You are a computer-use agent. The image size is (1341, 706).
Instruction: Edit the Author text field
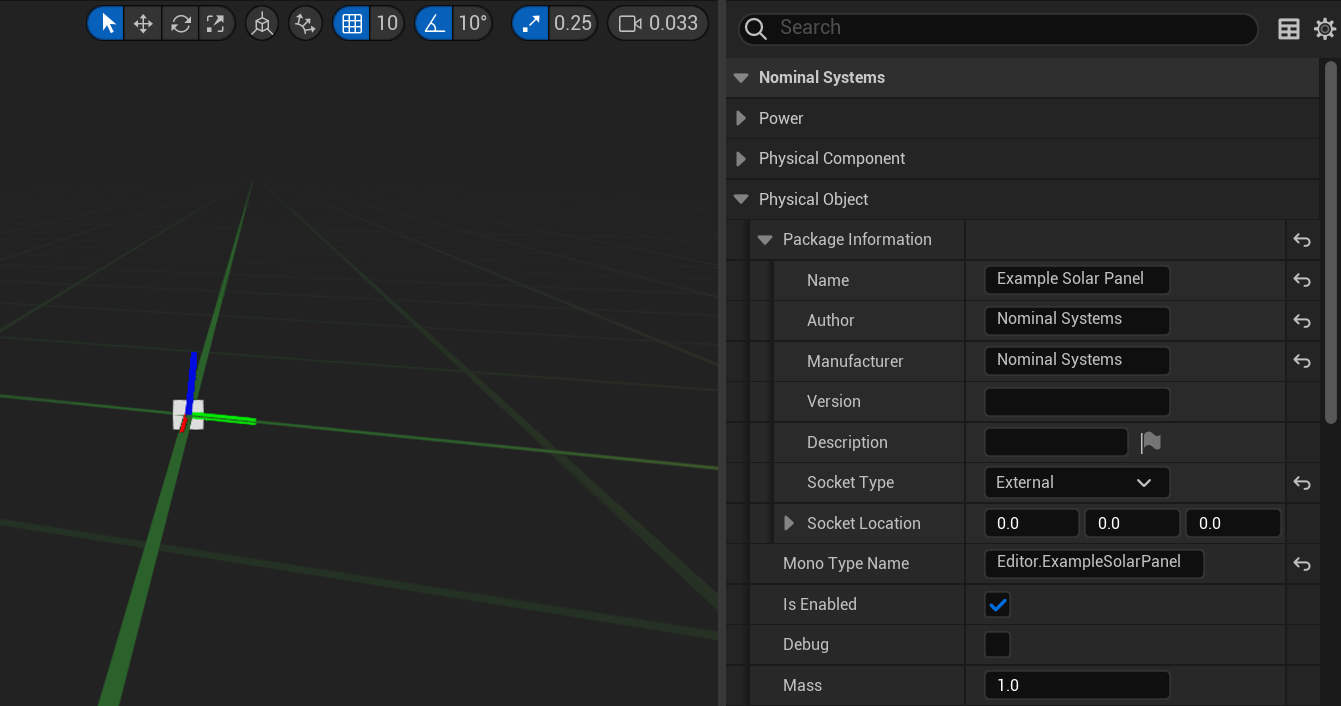[1077, 320]
